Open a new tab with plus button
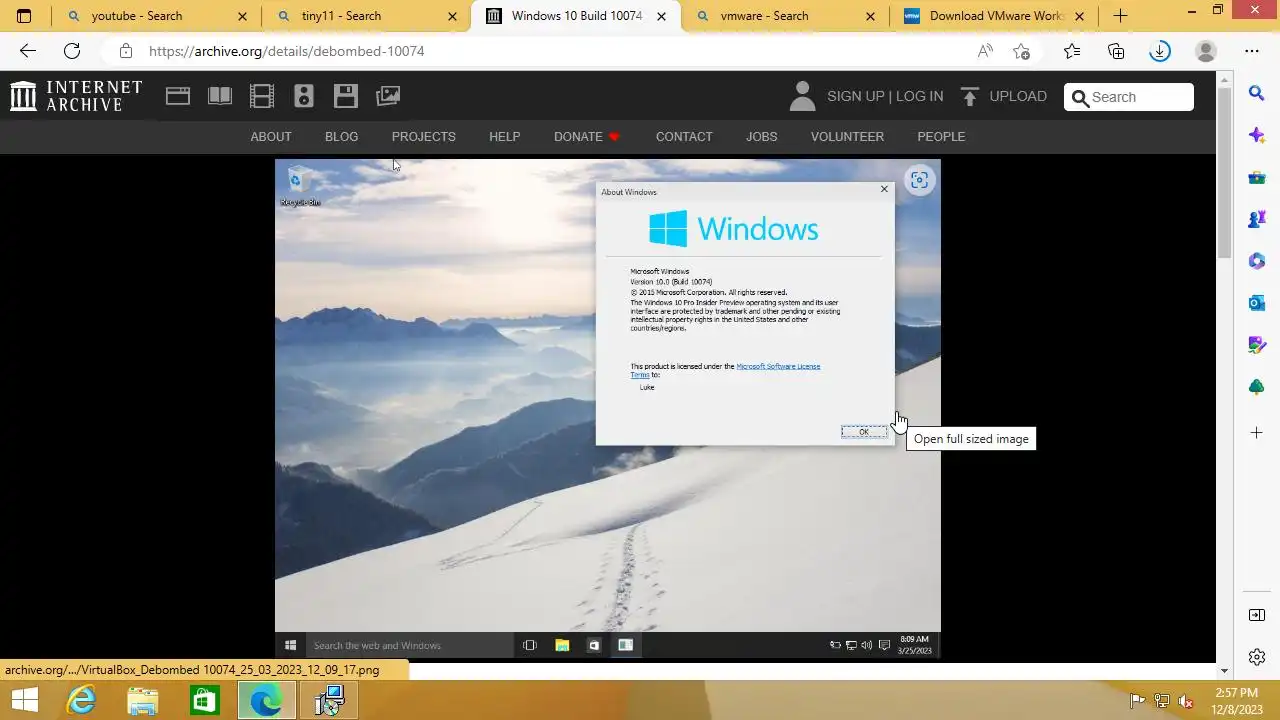 1120,16
